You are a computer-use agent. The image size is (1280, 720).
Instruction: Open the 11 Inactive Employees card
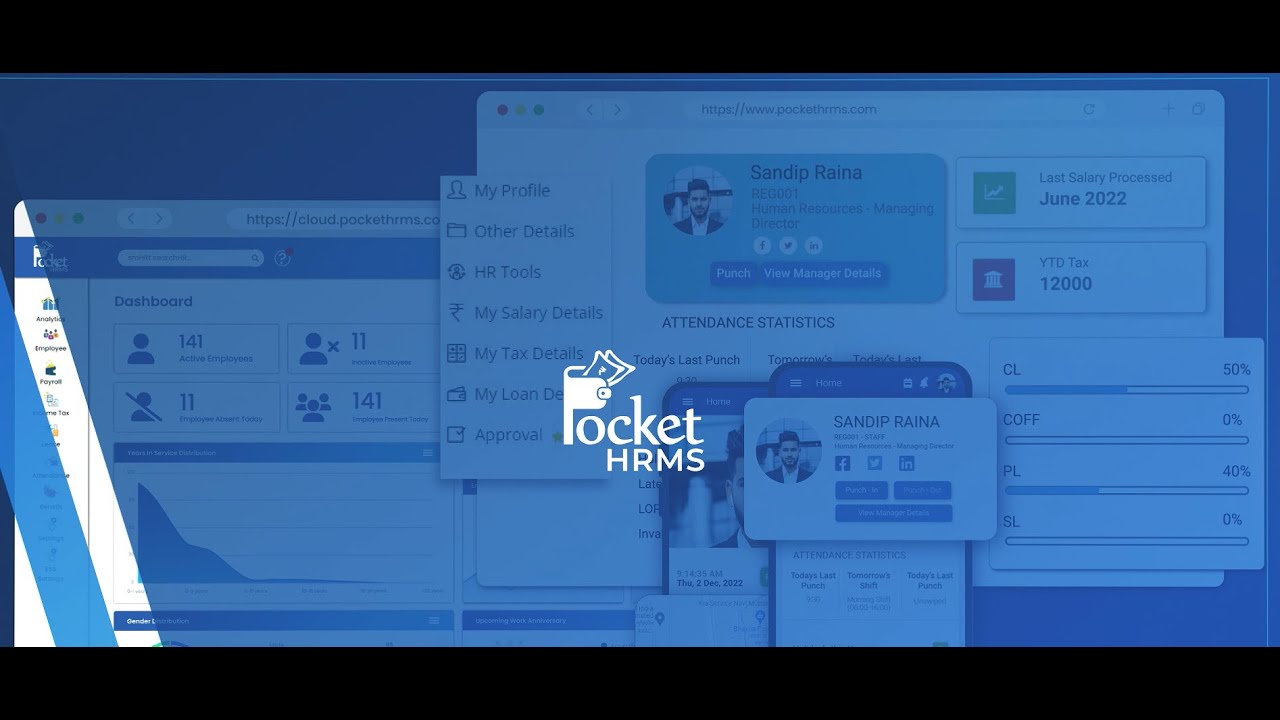click(x=364, y=348)
